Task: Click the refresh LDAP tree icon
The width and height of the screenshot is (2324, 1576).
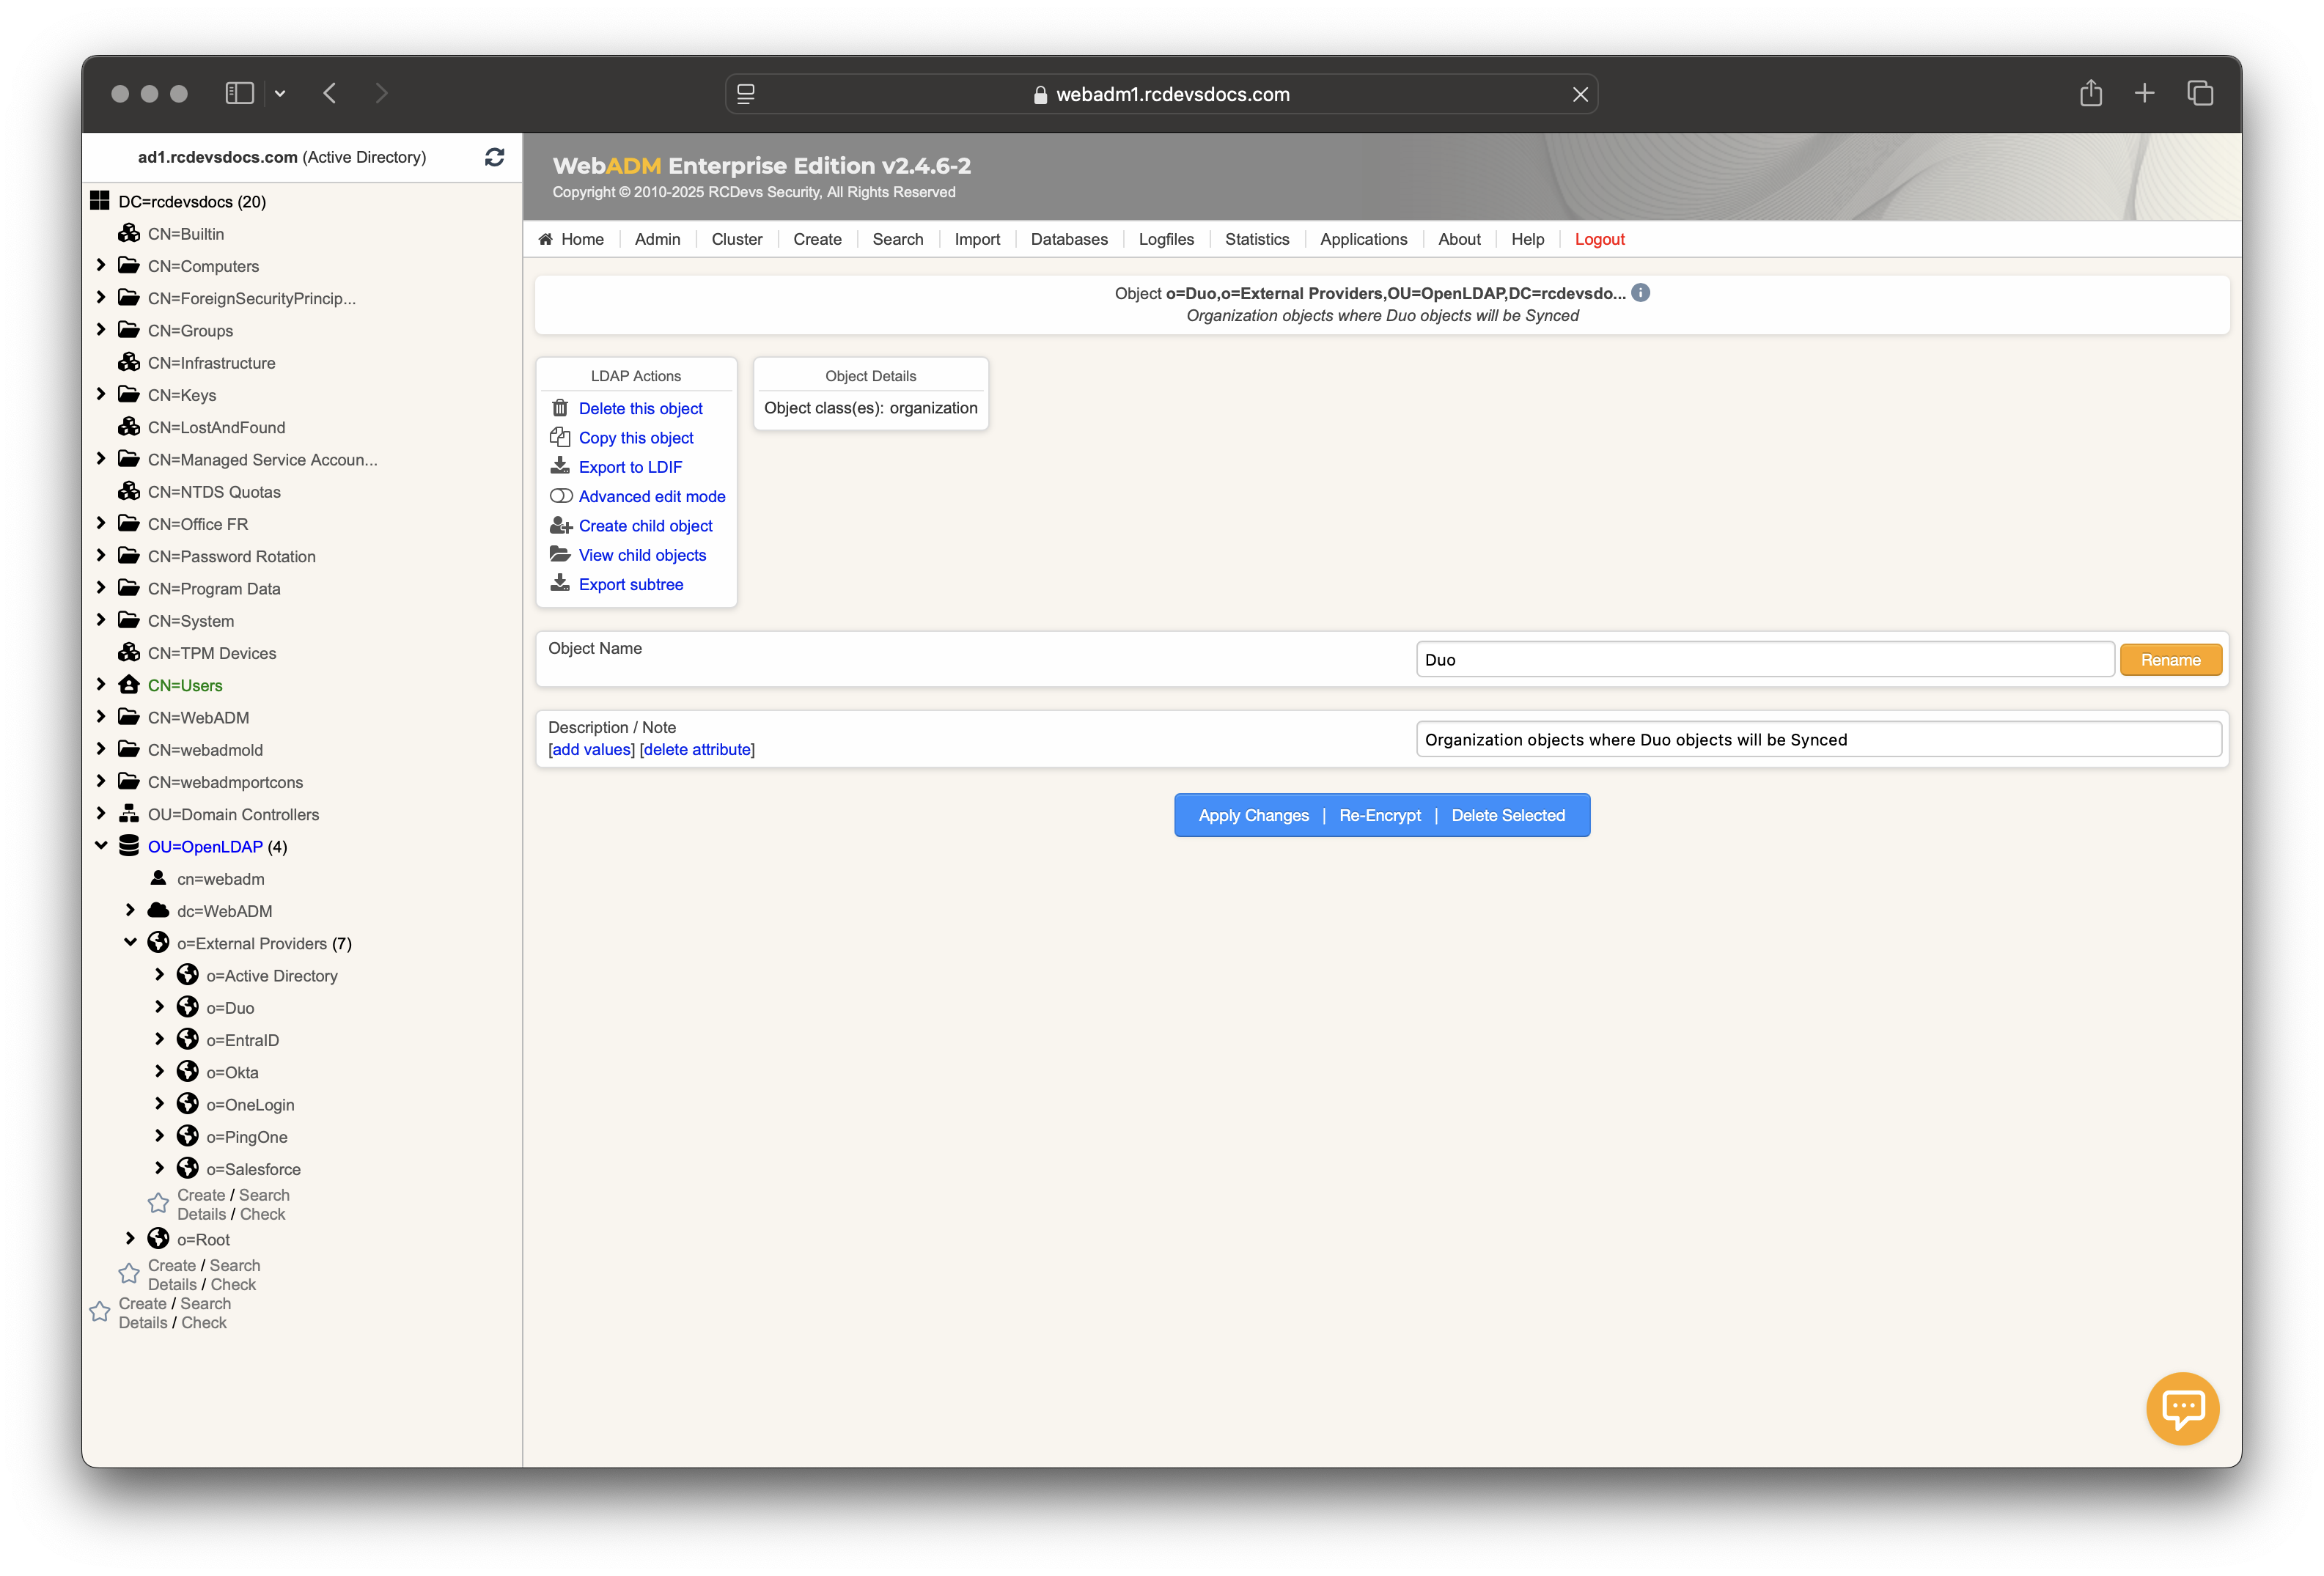Action: coord(494,157)
